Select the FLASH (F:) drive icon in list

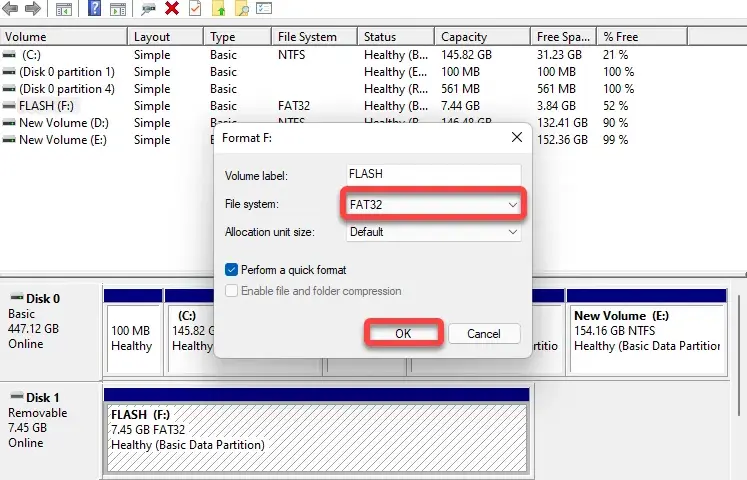pyautogui.click(x=9, y=106)
